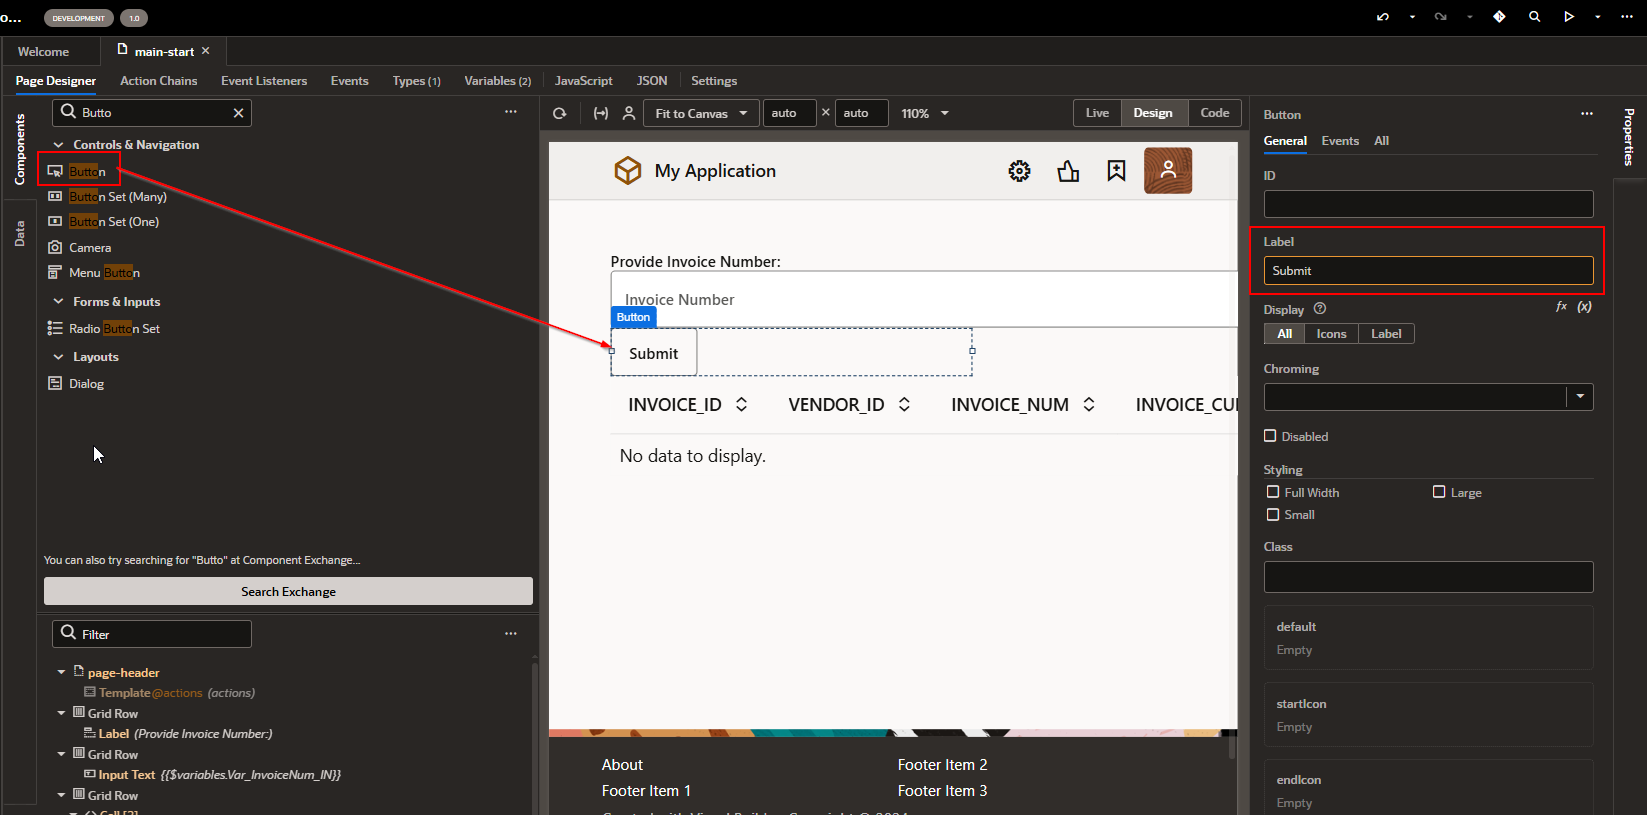This screenshot has width=1647, height=815.
Task: Open the Variables (2) tab
Action: point(497,81)
